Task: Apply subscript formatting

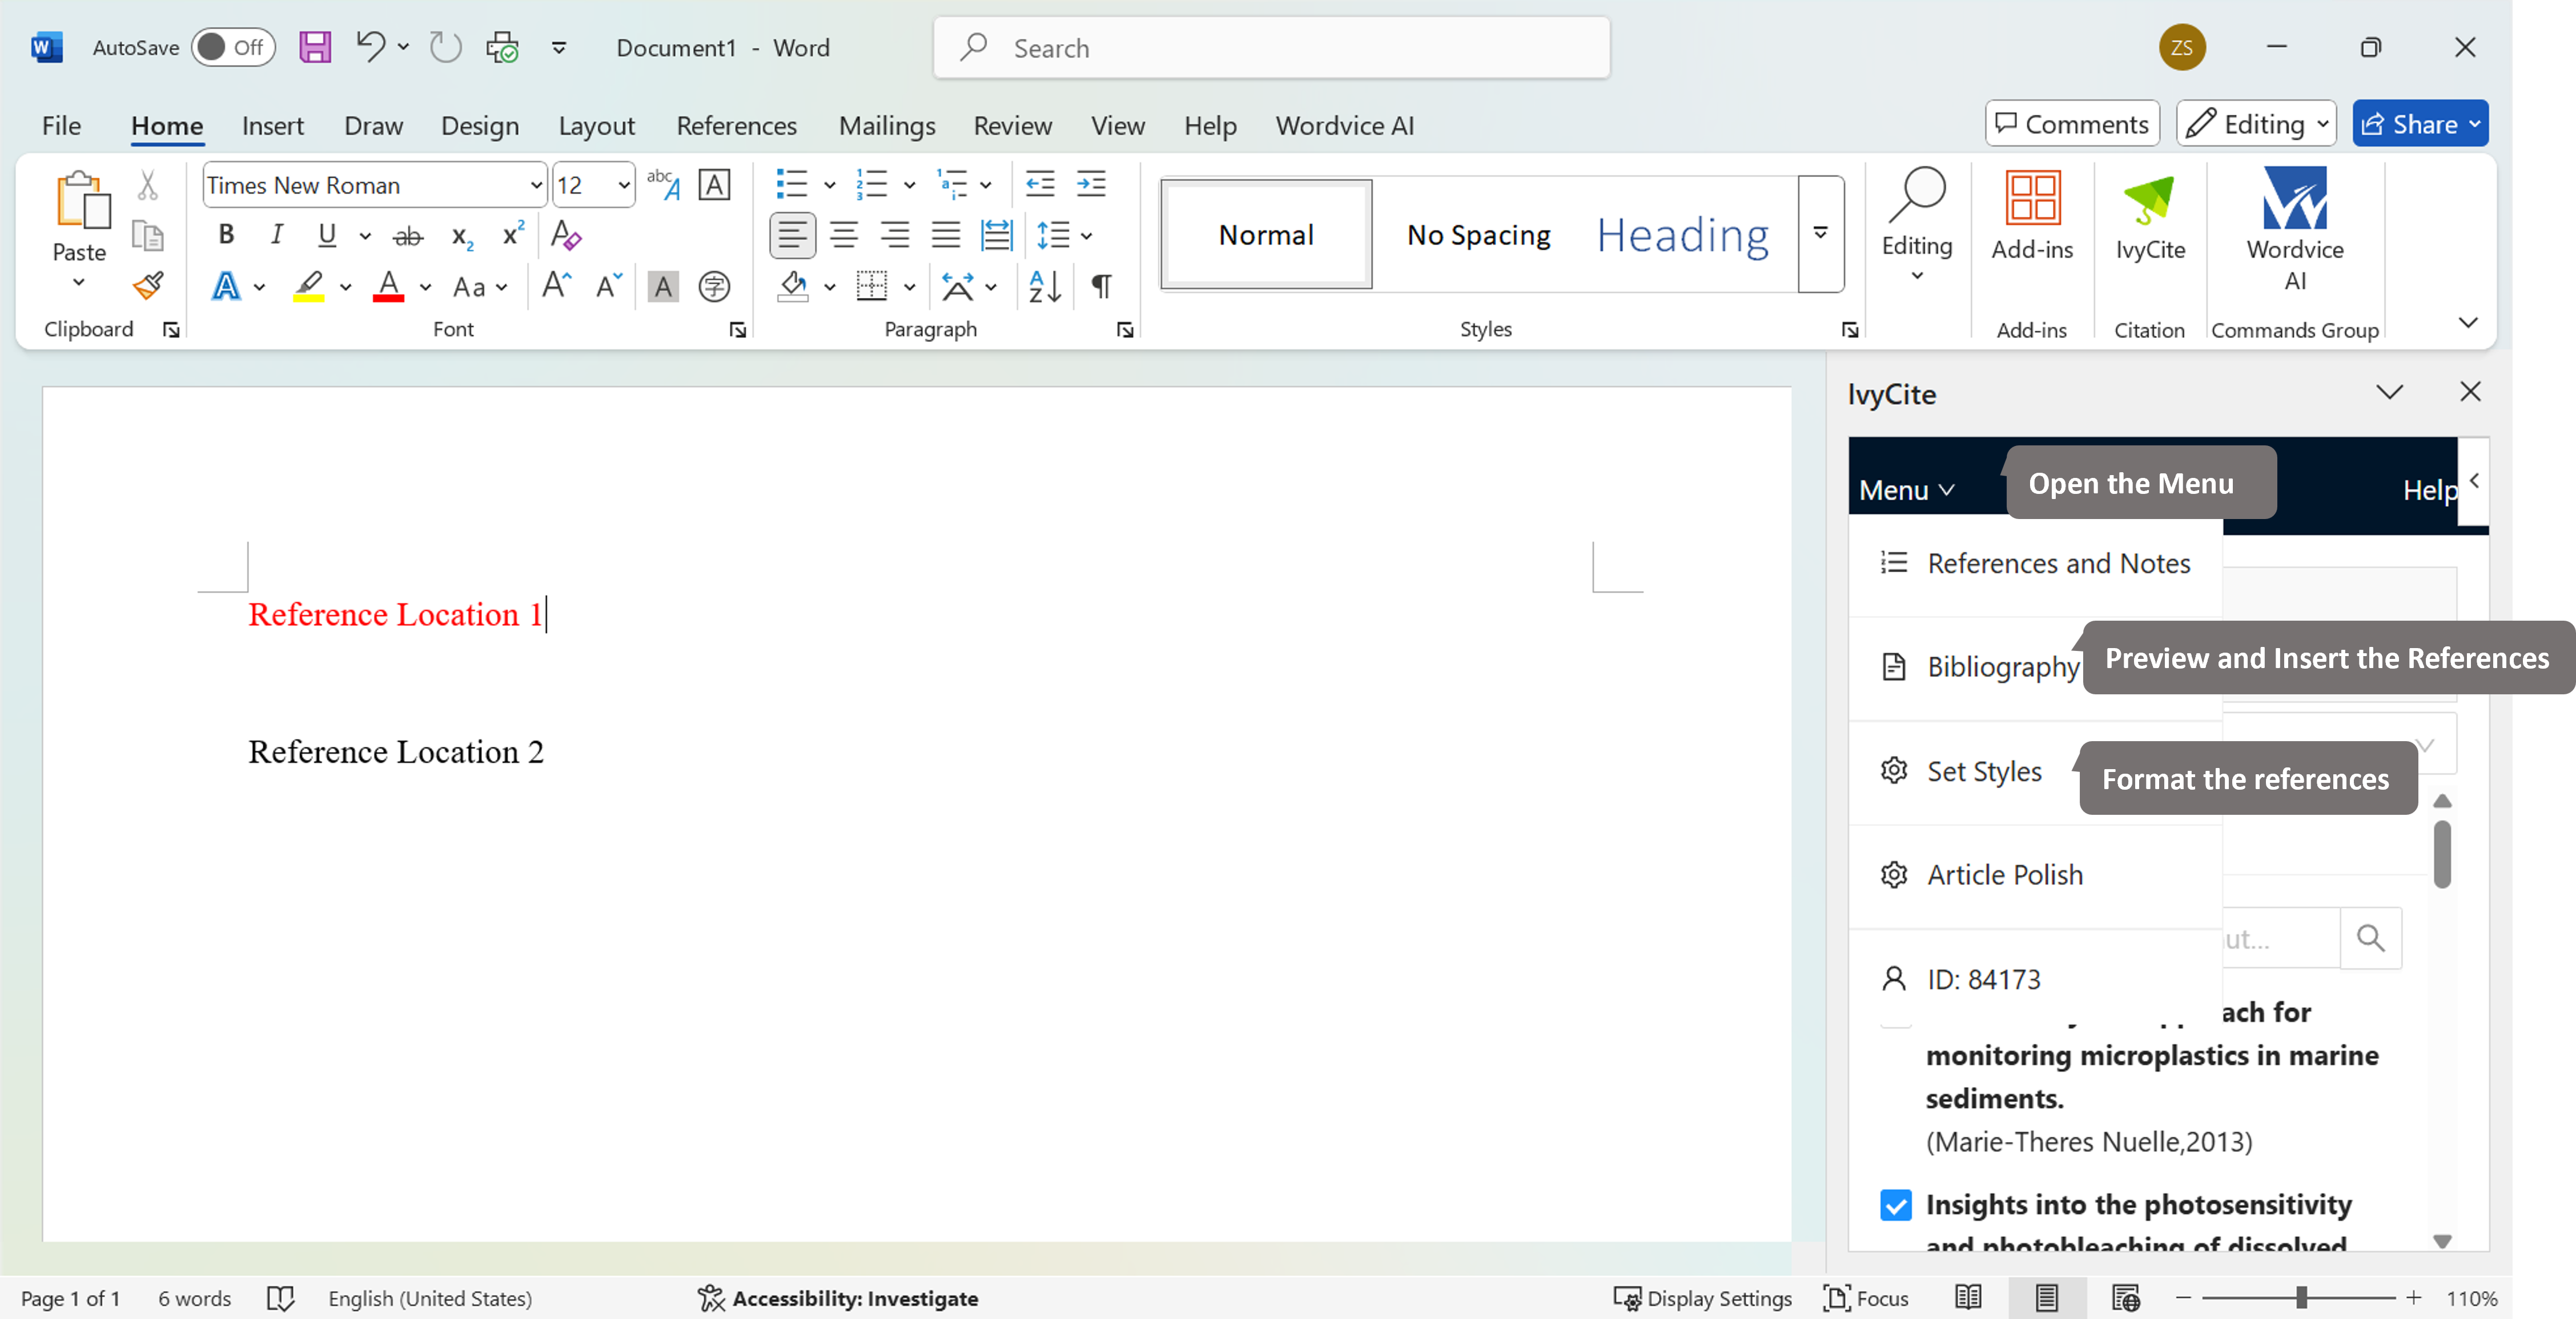Action: pyautogui.click(x=461, y=237)
